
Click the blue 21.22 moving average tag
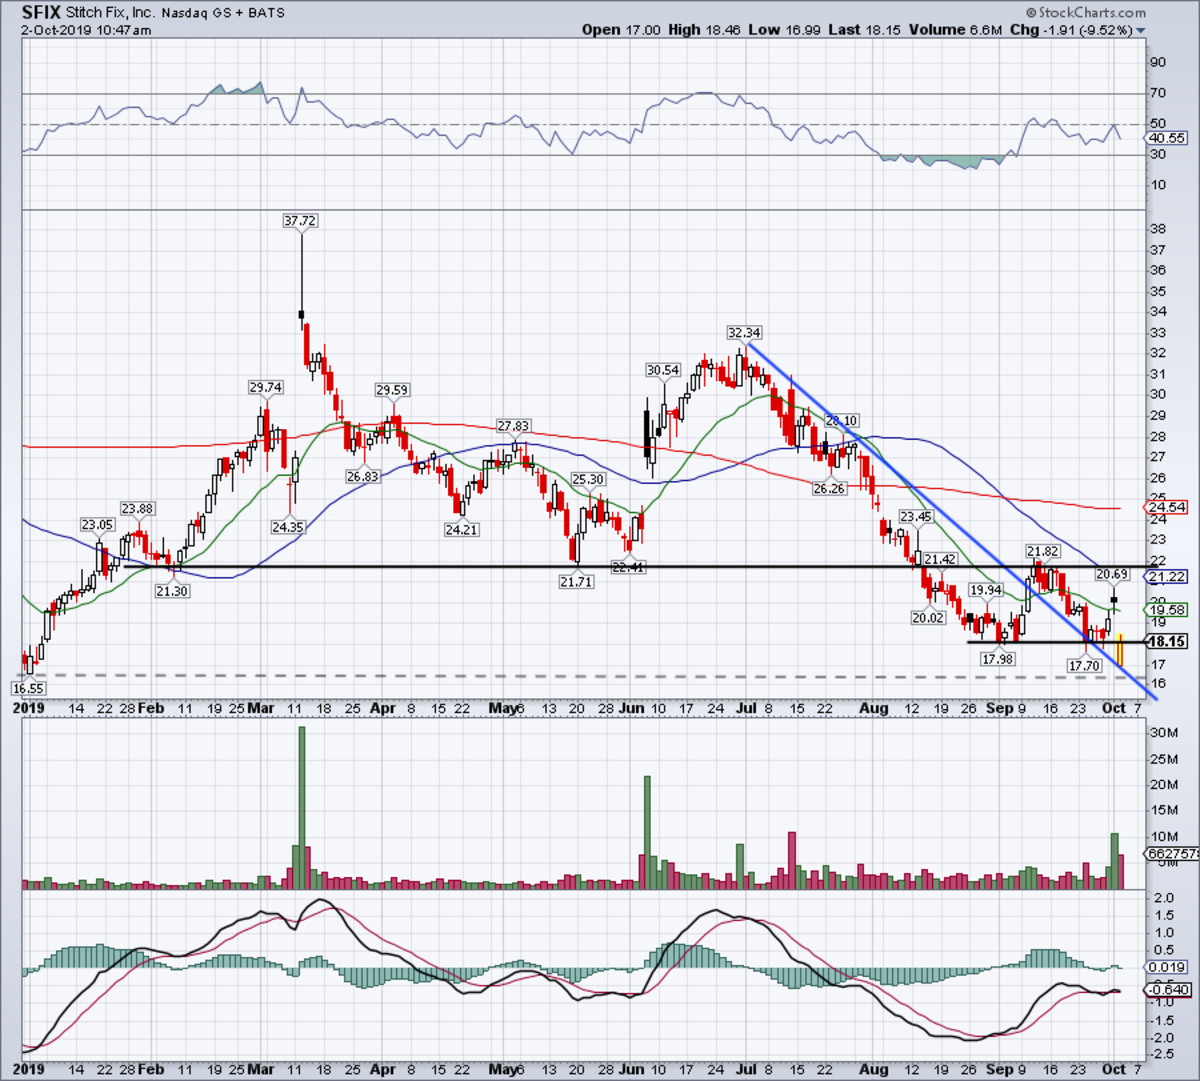point(1167,577)
